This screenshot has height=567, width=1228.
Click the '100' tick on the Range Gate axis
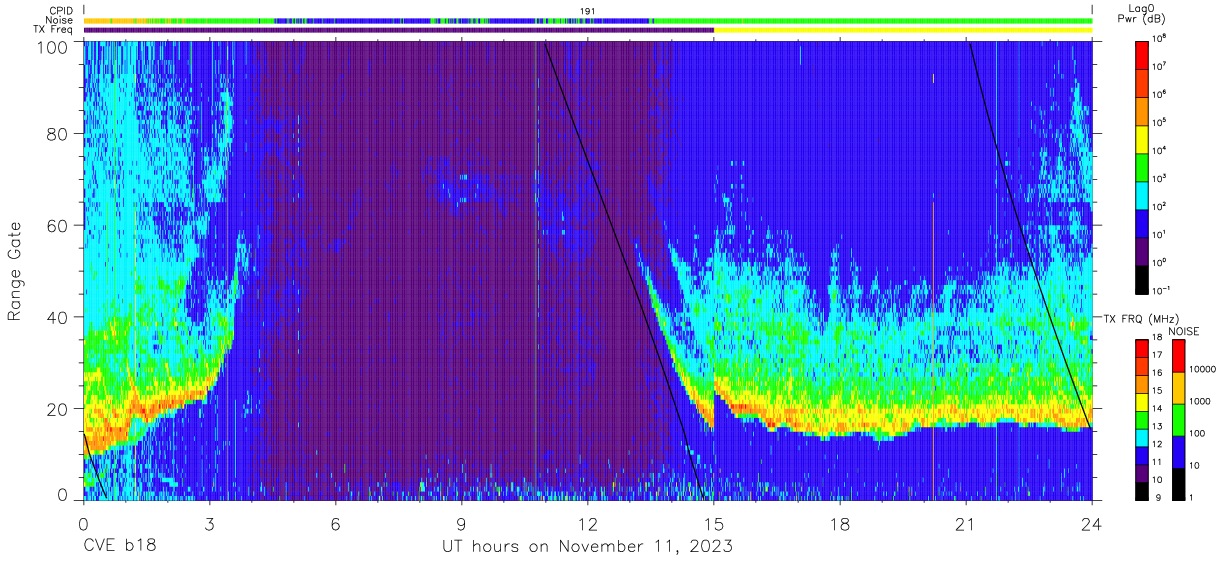pyautogui.click(x=54, y=46)
